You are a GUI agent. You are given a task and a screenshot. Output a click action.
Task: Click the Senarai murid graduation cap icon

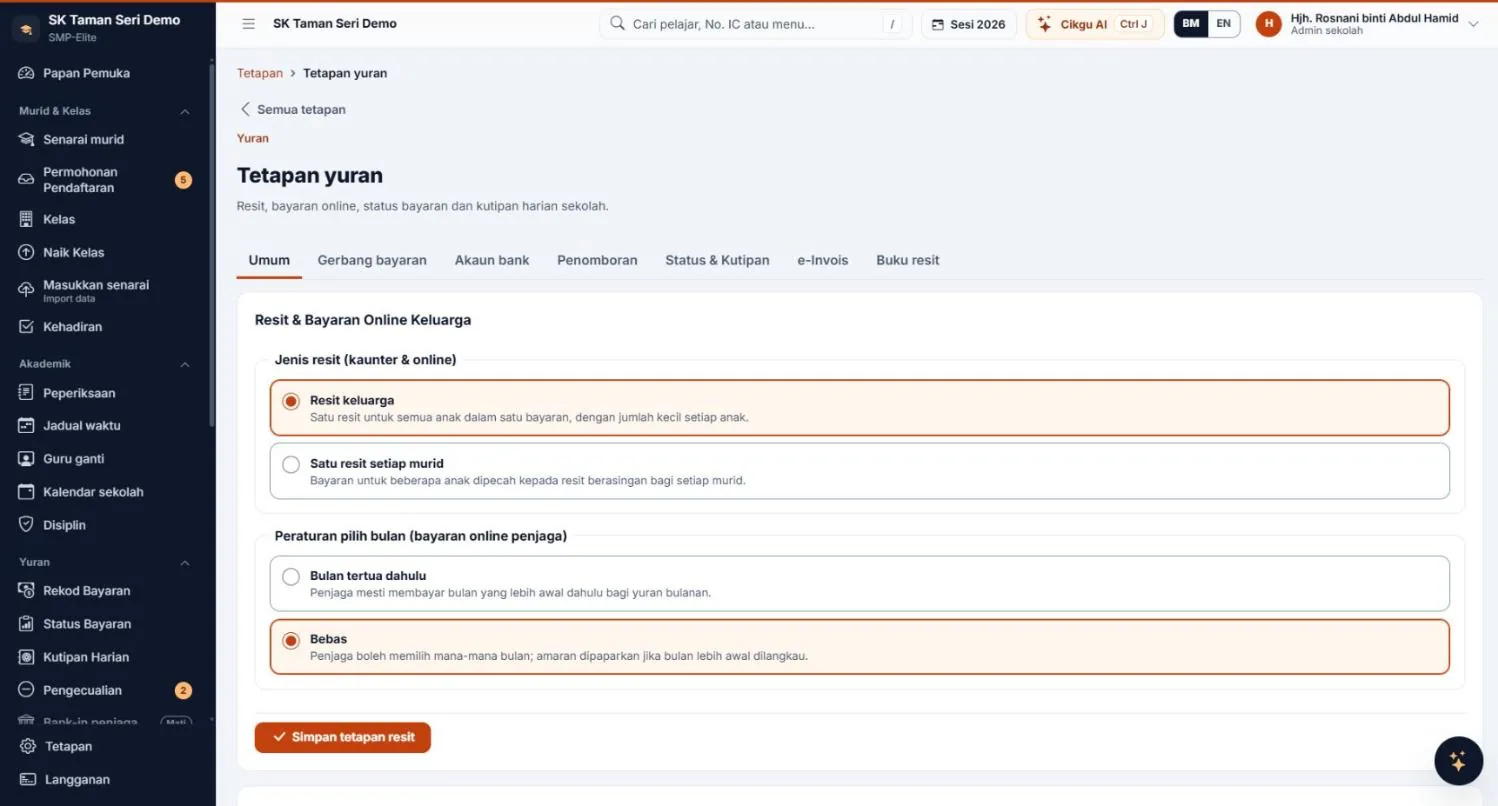click(x=27, y=139)
